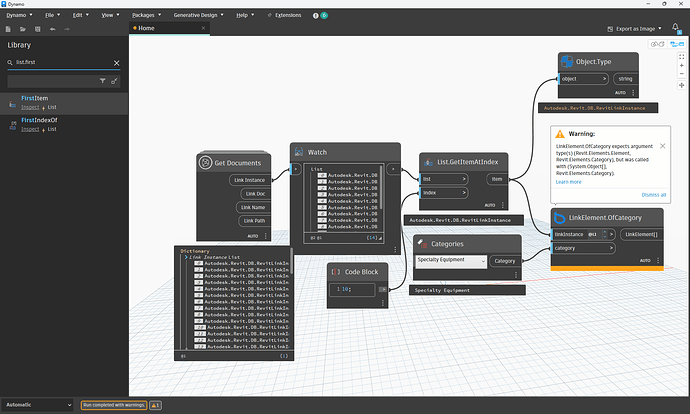Open the Categories dropdown showing Specialty Equipment
The width and height of the screenshot is (690, 414).
click(450, 261)
